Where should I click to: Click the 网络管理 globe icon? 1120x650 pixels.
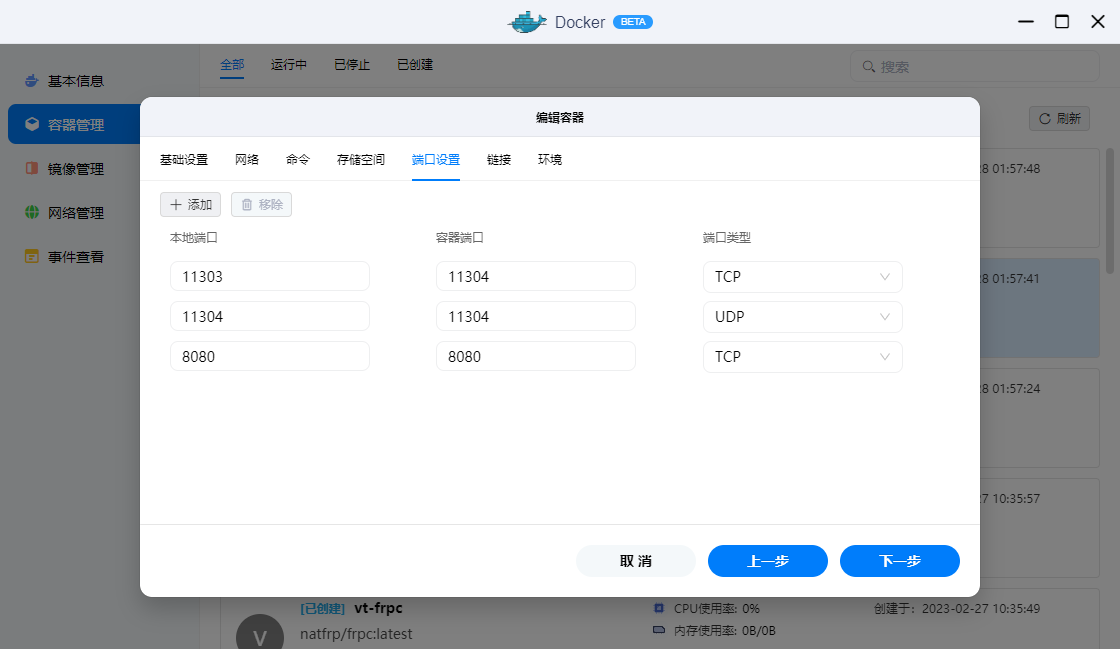(31, 212)
